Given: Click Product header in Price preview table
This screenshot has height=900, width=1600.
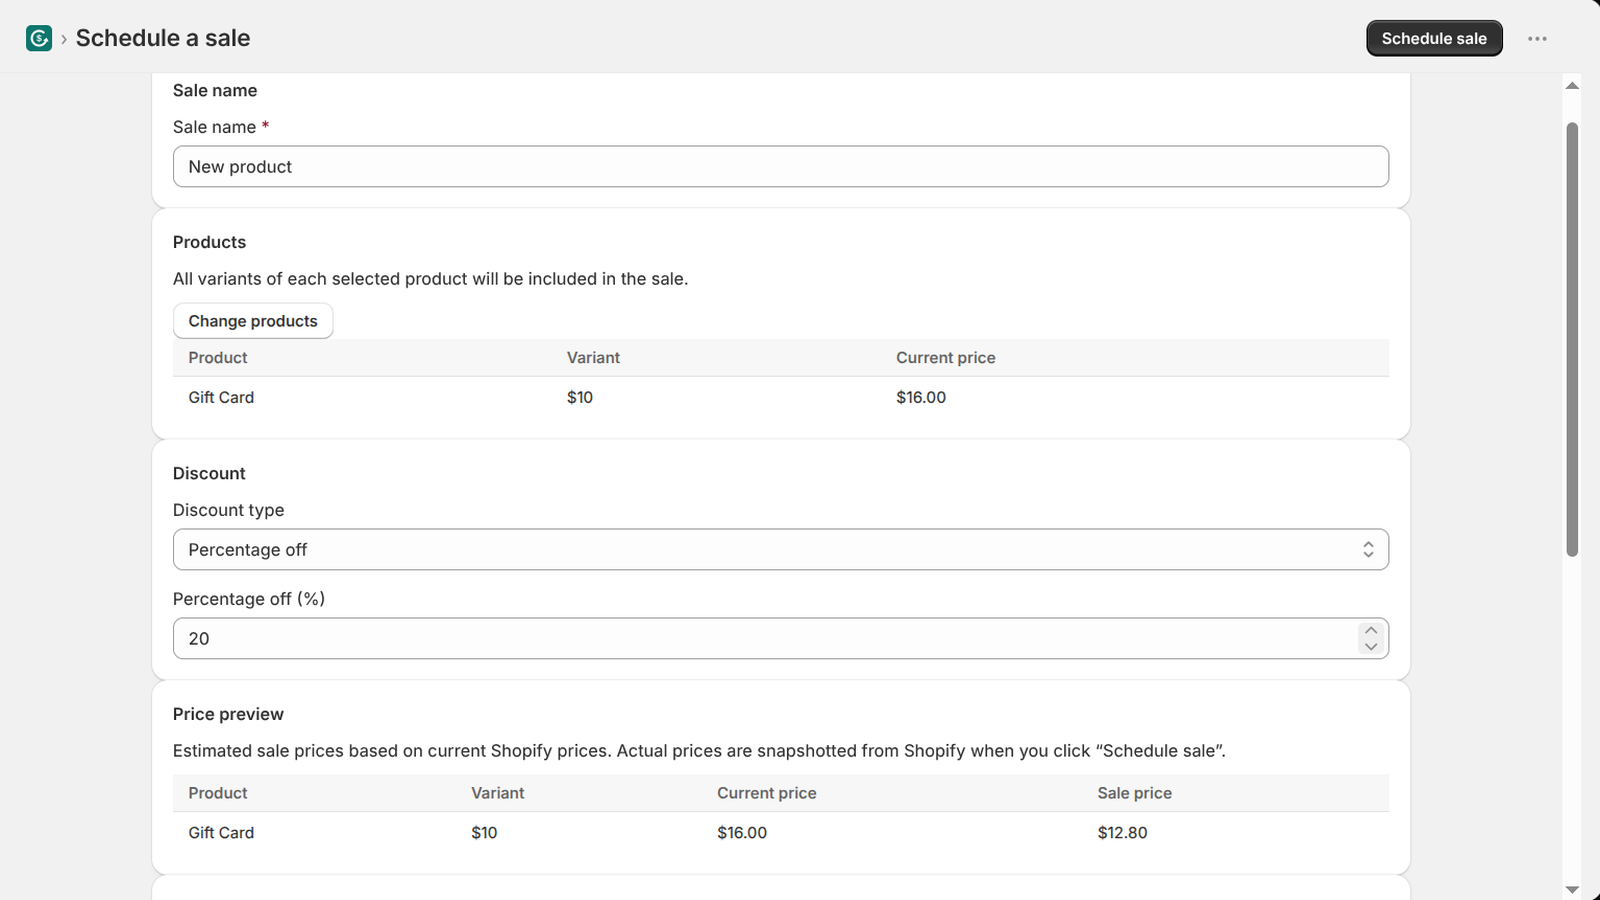Looking at the screenshot, I should [218, 793].
